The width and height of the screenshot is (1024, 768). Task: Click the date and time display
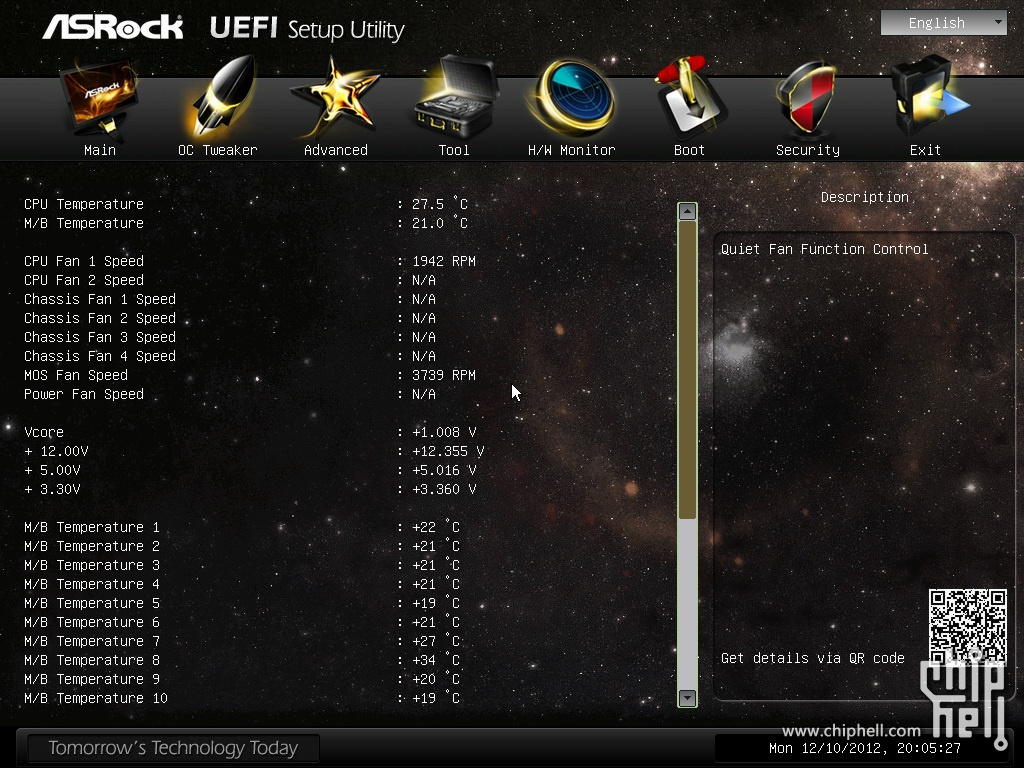point(865,748)
